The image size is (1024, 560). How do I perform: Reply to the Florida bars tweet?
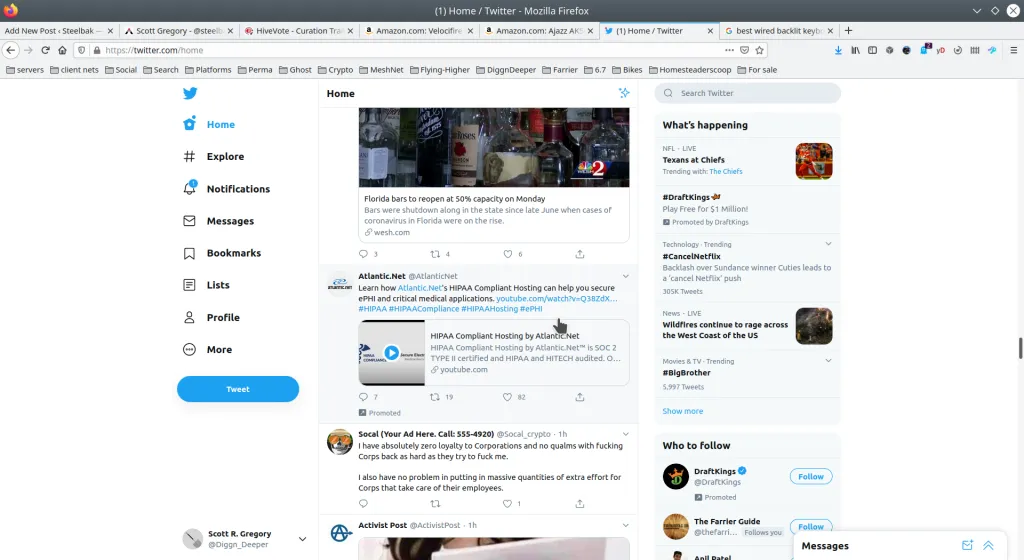point(364,254)
